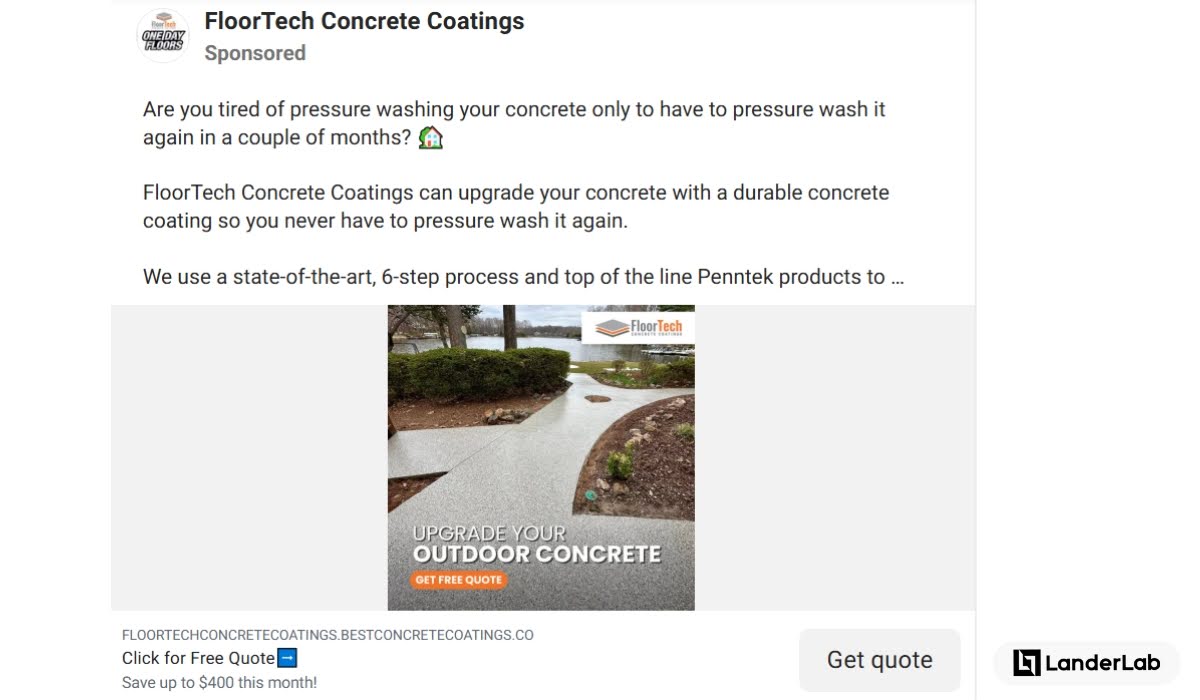
Task: Click the FloorTech logo badge on the ad image
Action: point(638,327)
